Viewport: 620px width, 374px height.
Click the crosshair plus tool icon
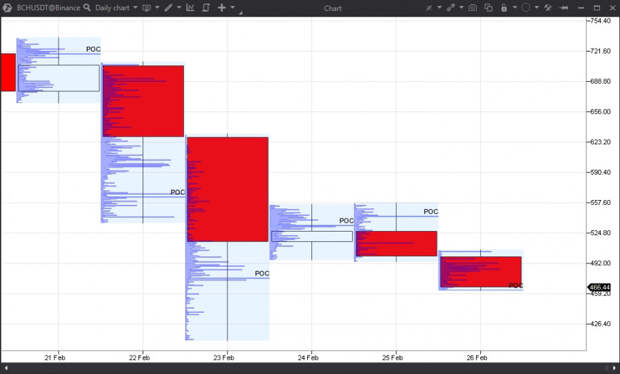(x=221, y=8)
